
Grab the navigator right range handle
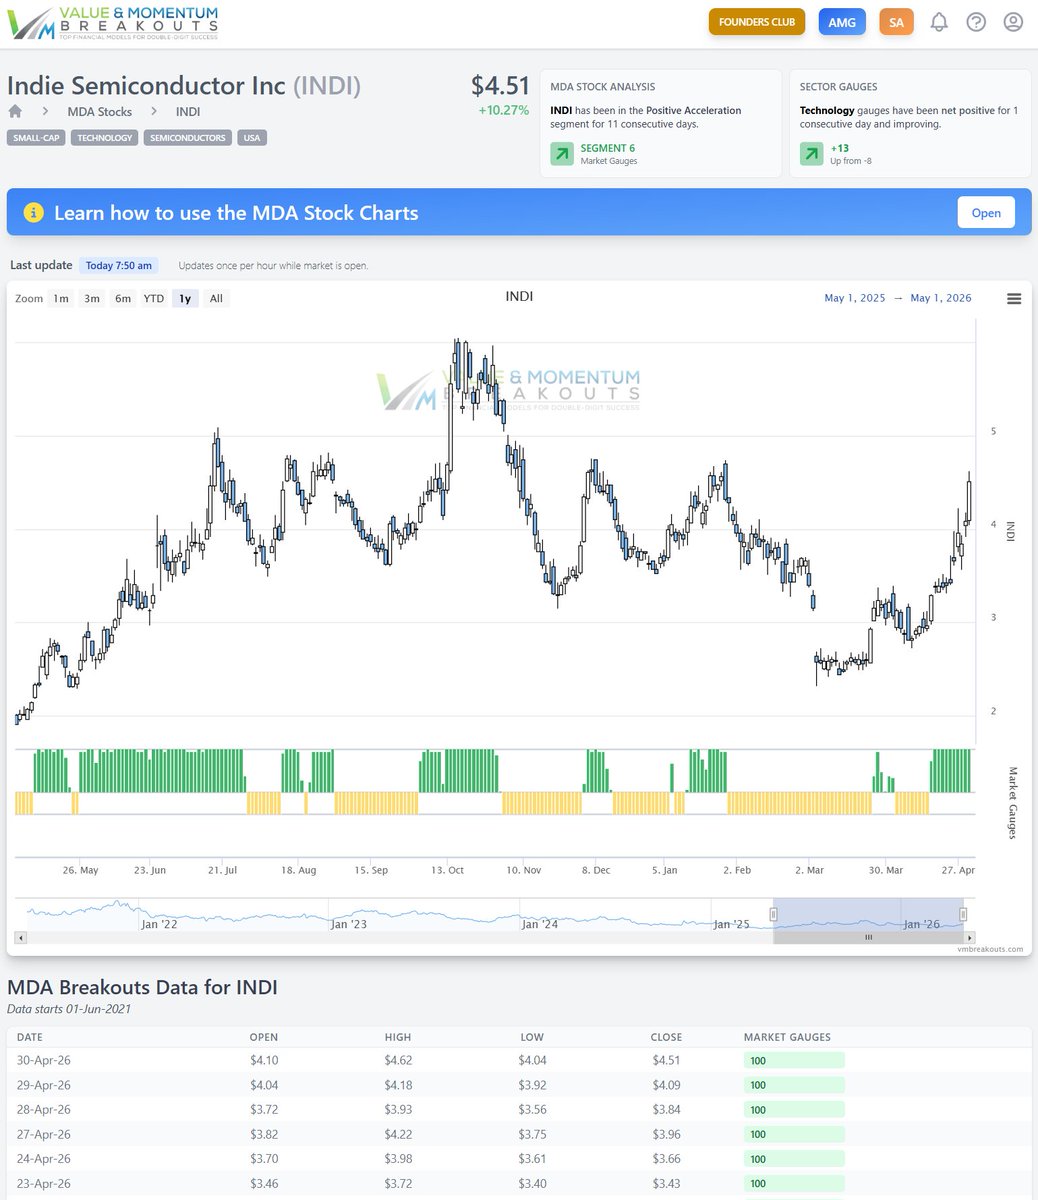coord(963,914)
